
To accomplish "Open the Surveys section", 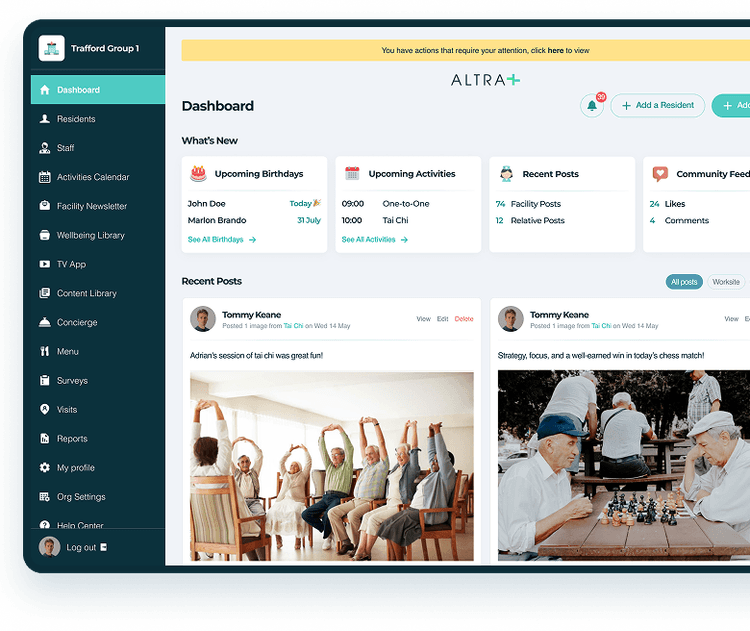I will pos(98,380).
